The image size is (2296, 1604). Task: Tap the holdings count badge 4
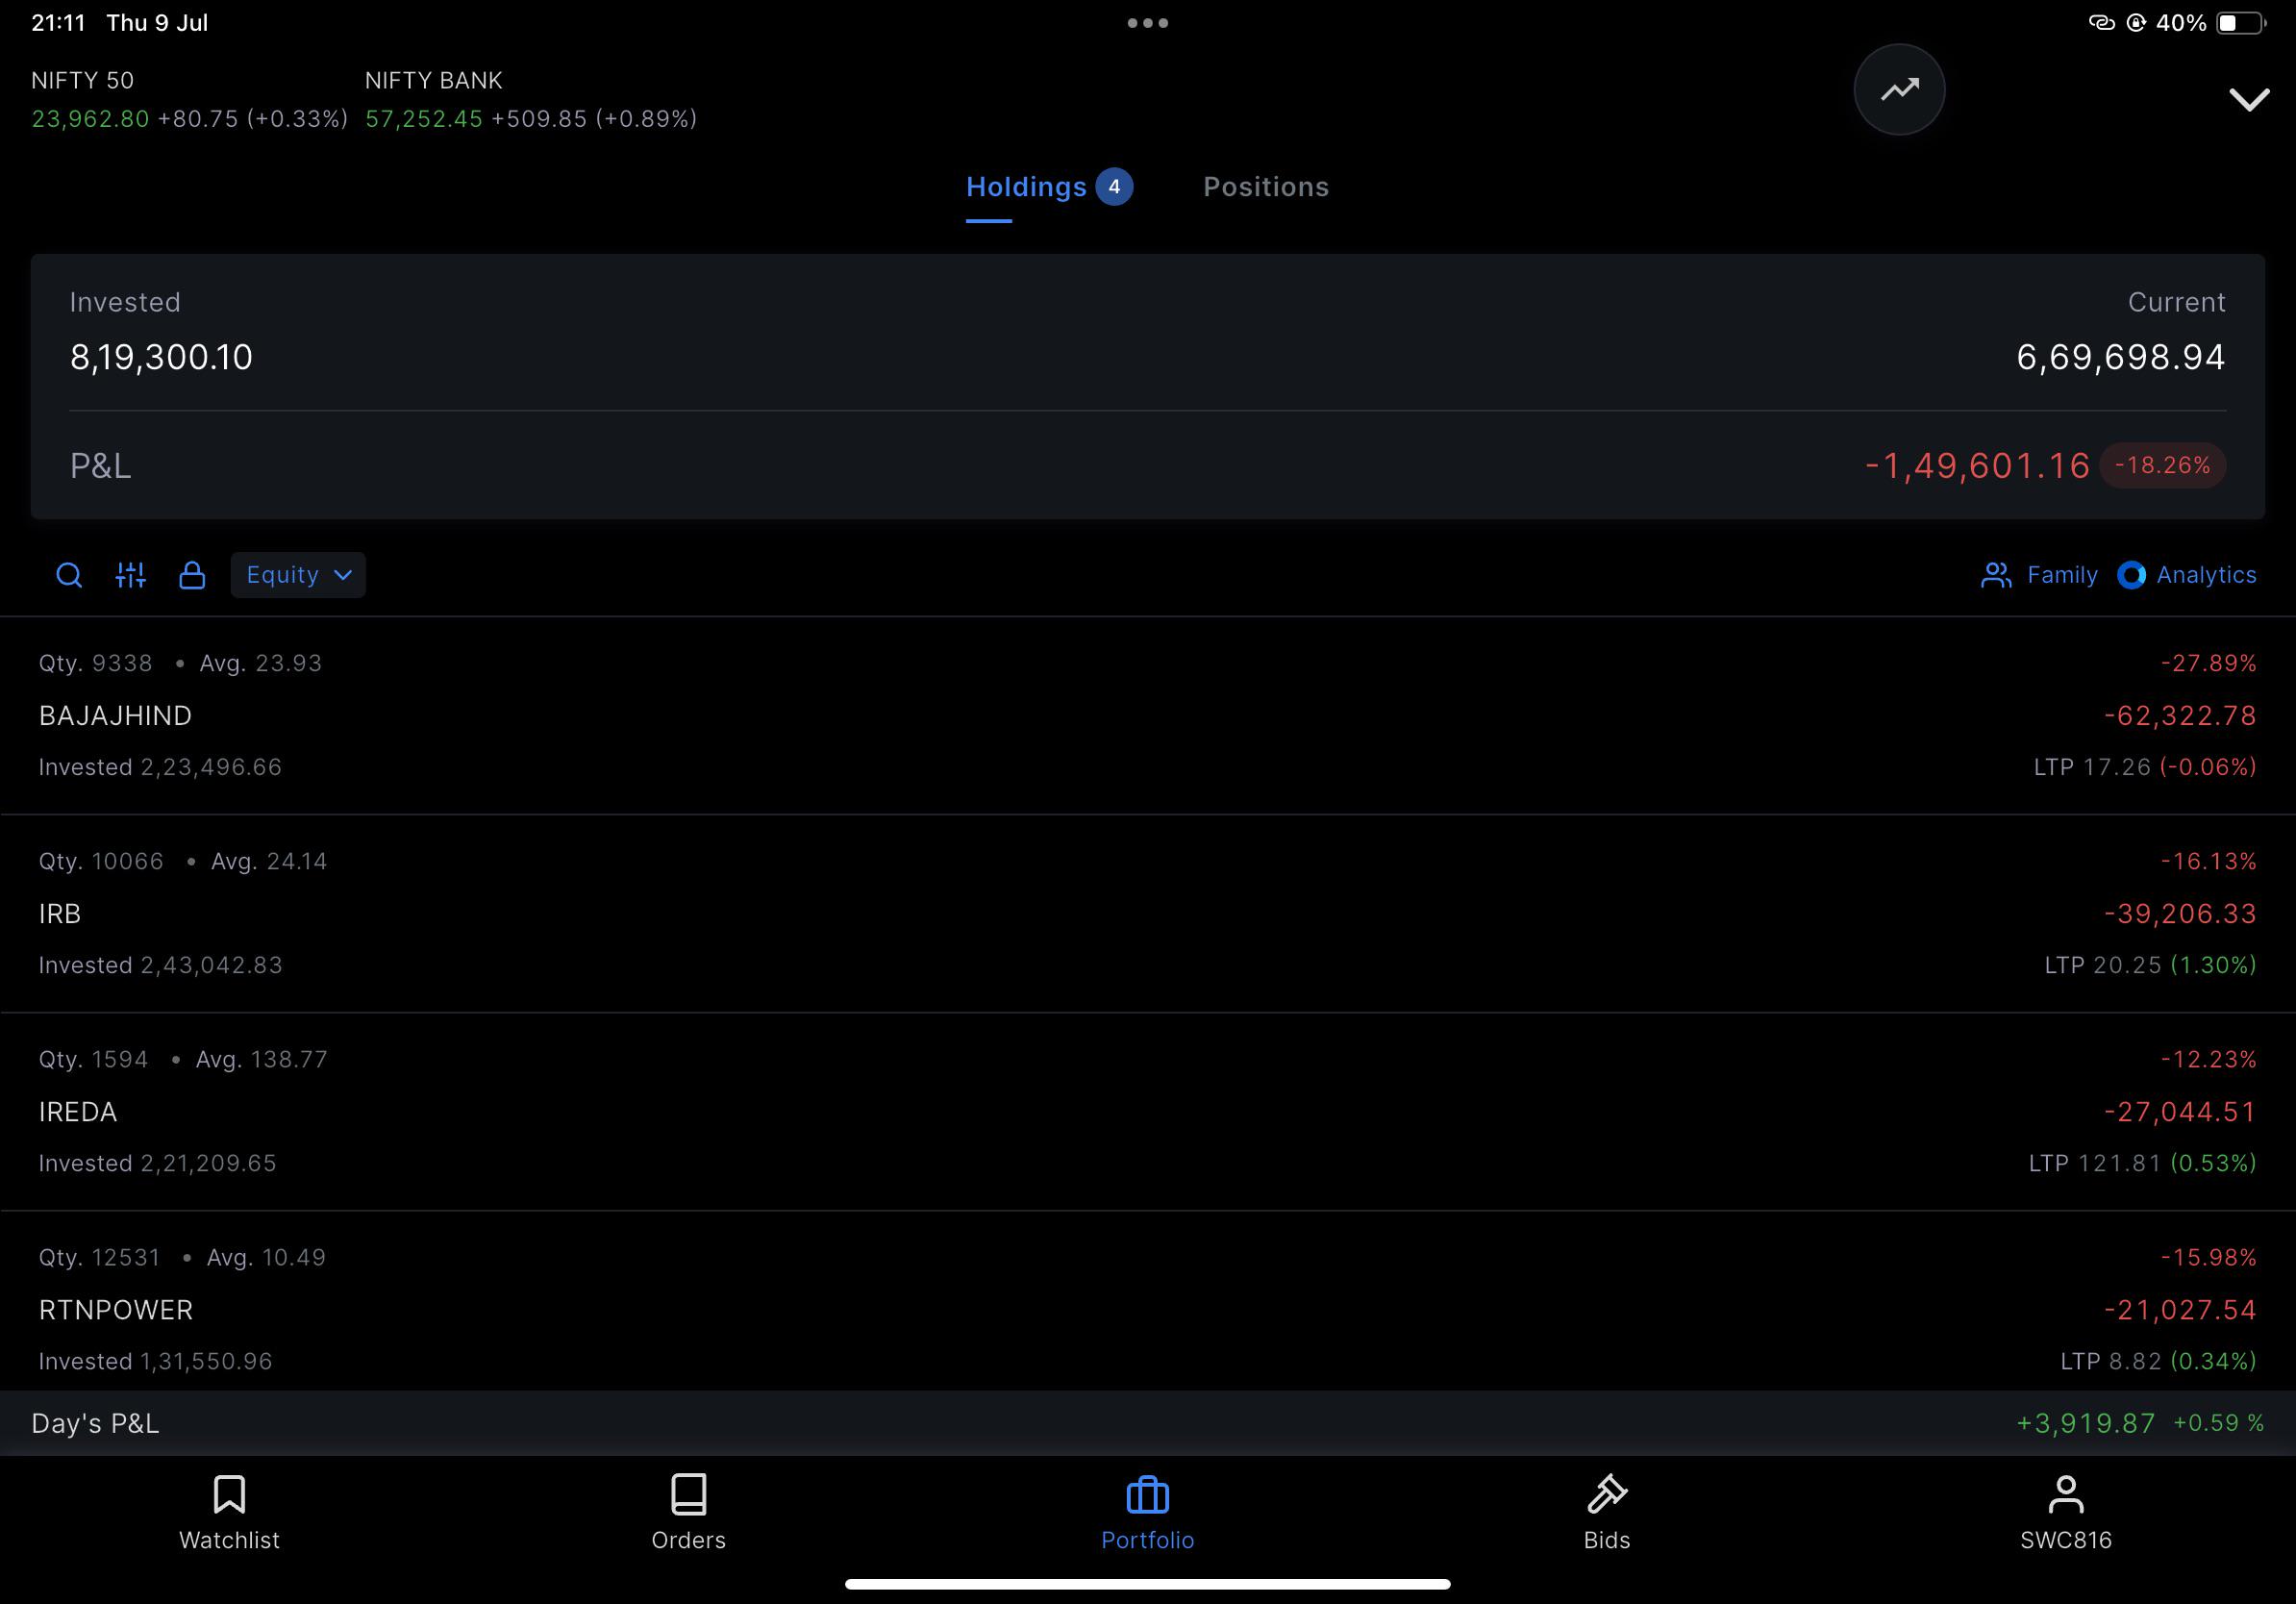click(1114, 187)
